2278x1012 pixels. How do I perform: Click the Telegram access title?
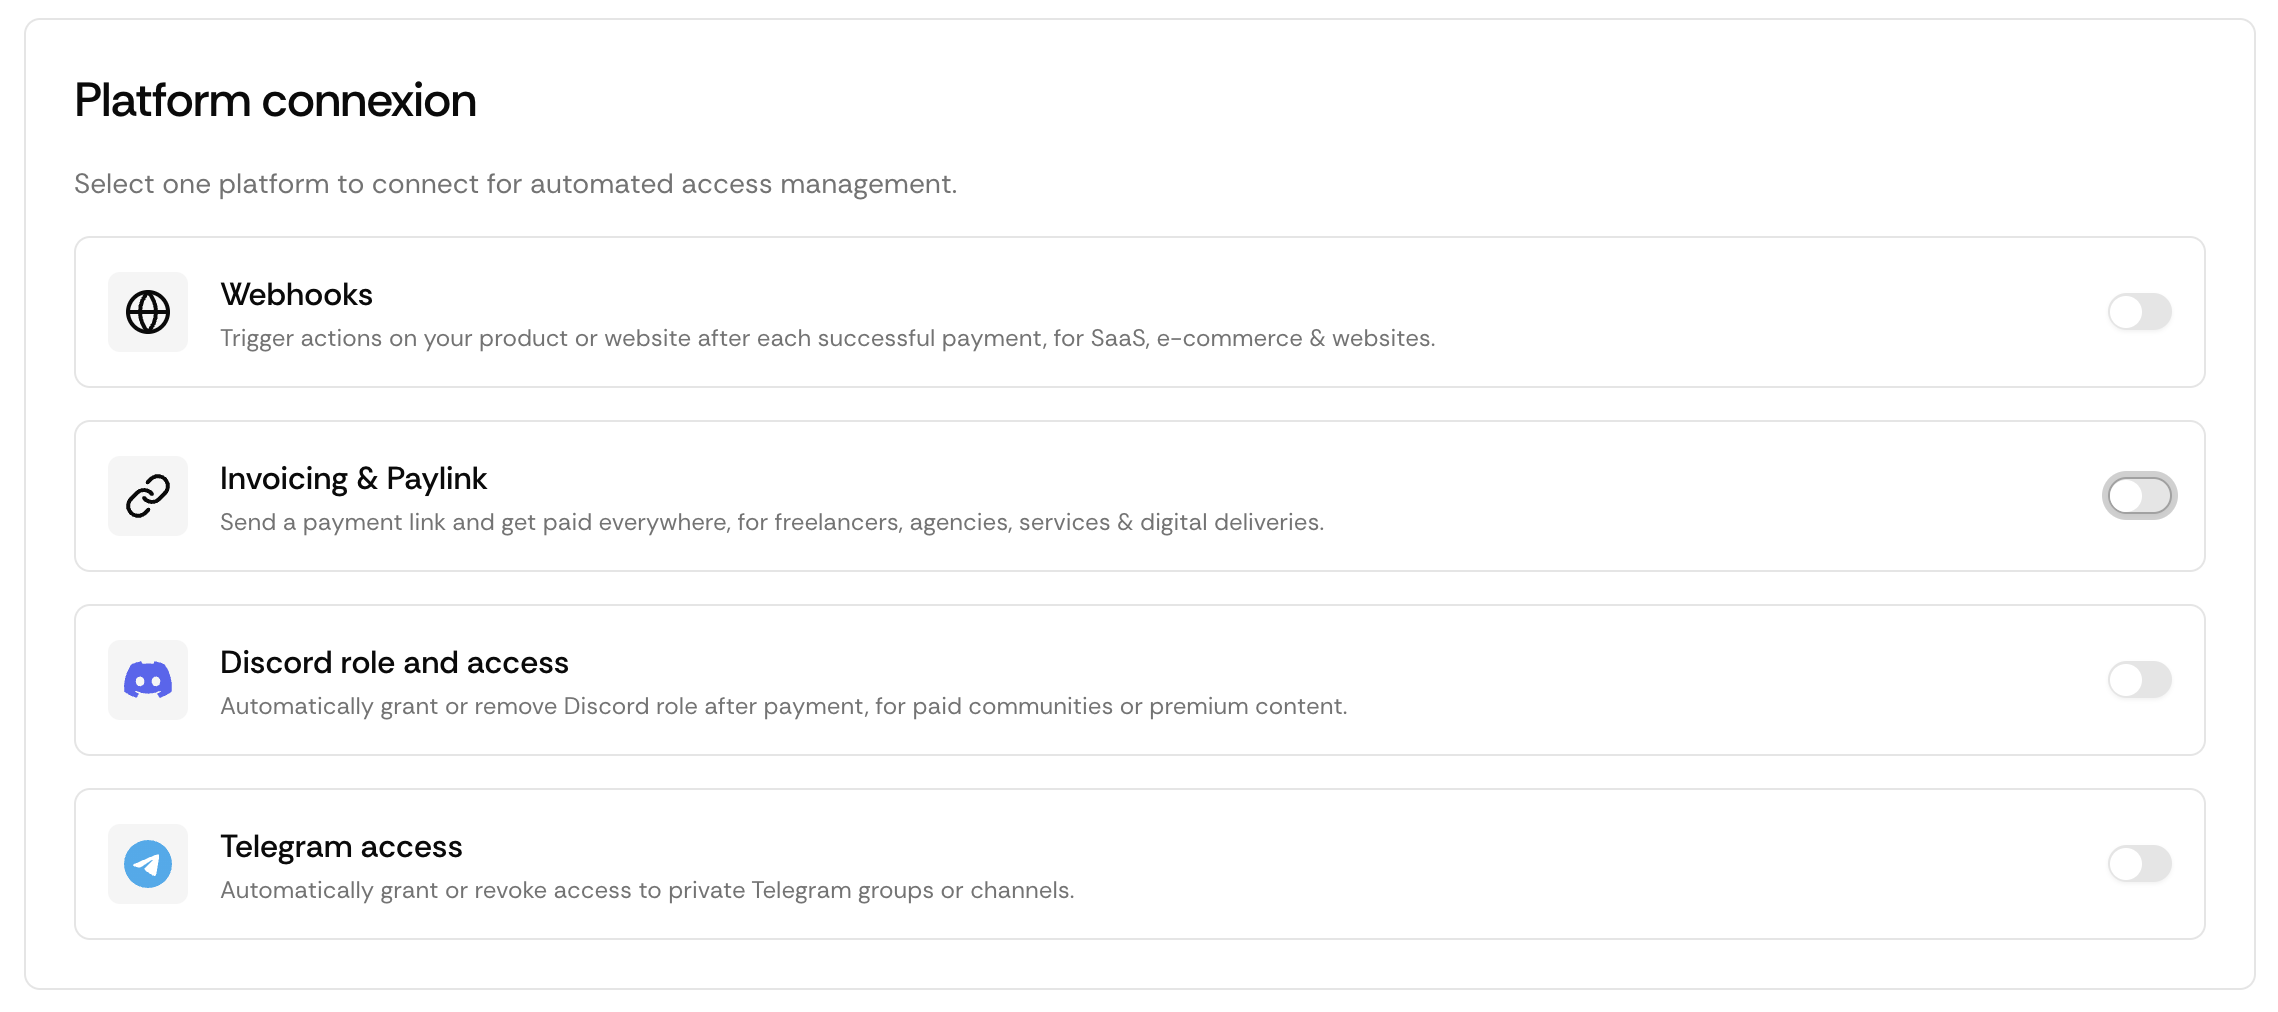[341, 847]
